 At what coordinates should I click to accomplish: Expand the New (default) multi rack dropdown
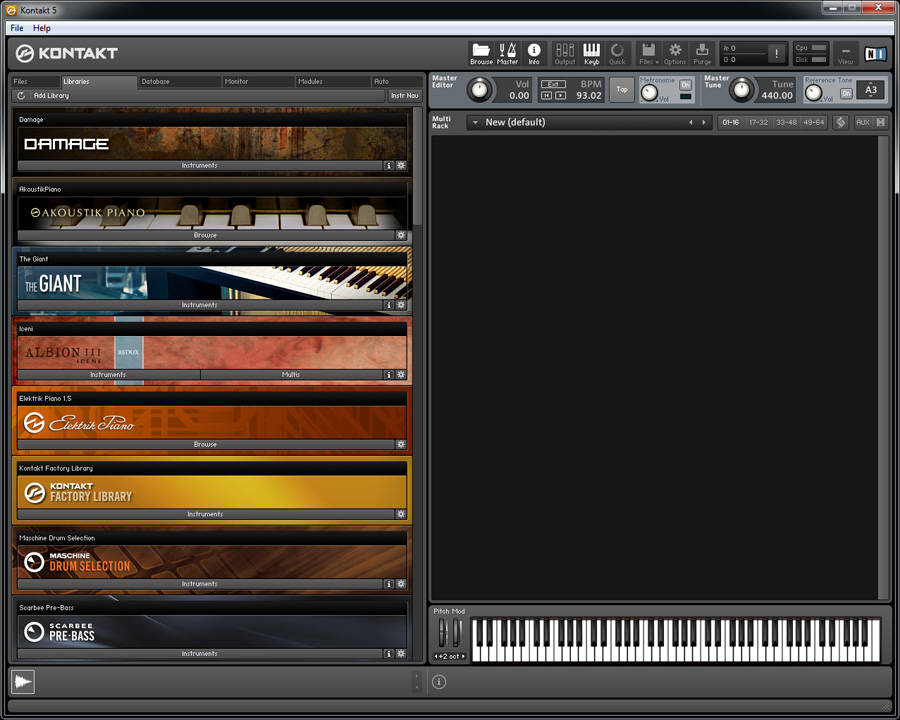[x=474, y=122]
